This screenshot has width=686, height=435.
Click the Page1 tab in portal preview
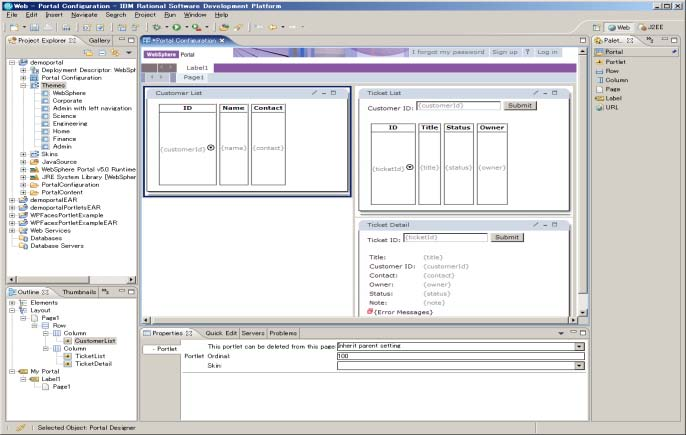pos(193,77)
